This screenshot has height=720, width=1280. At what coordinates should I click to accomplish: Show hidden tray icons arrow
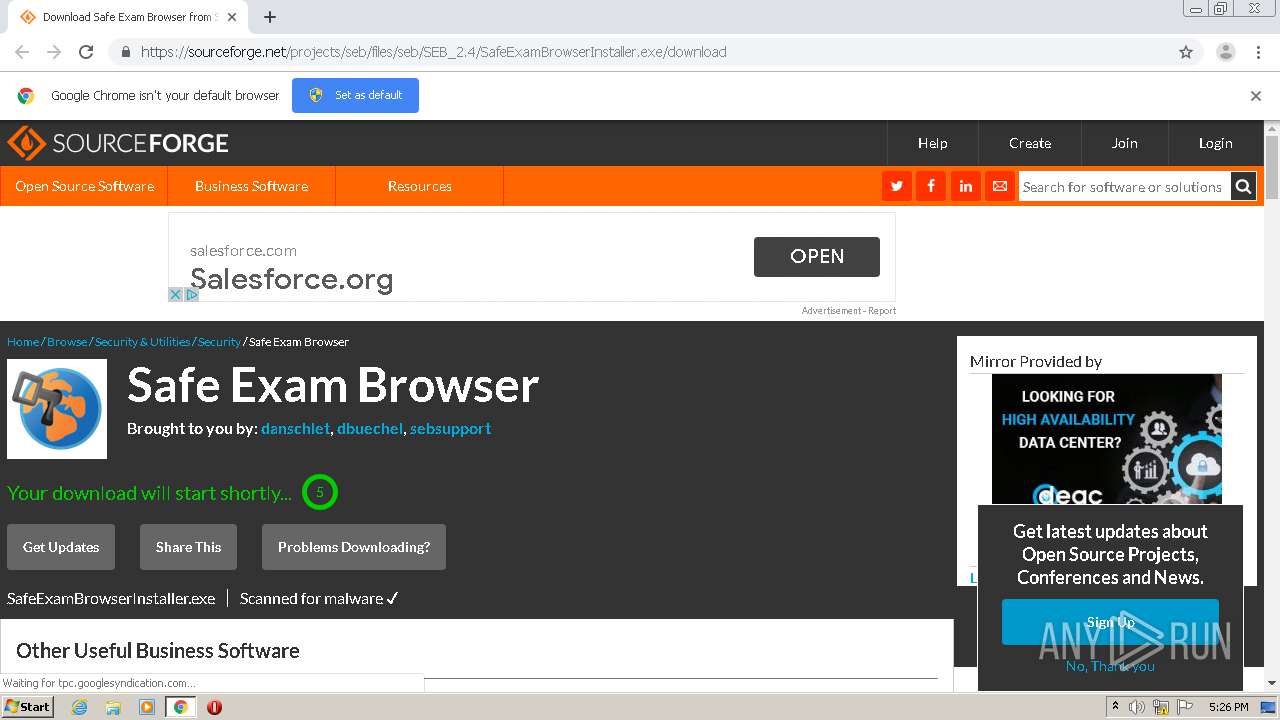tap(1116, 707)
